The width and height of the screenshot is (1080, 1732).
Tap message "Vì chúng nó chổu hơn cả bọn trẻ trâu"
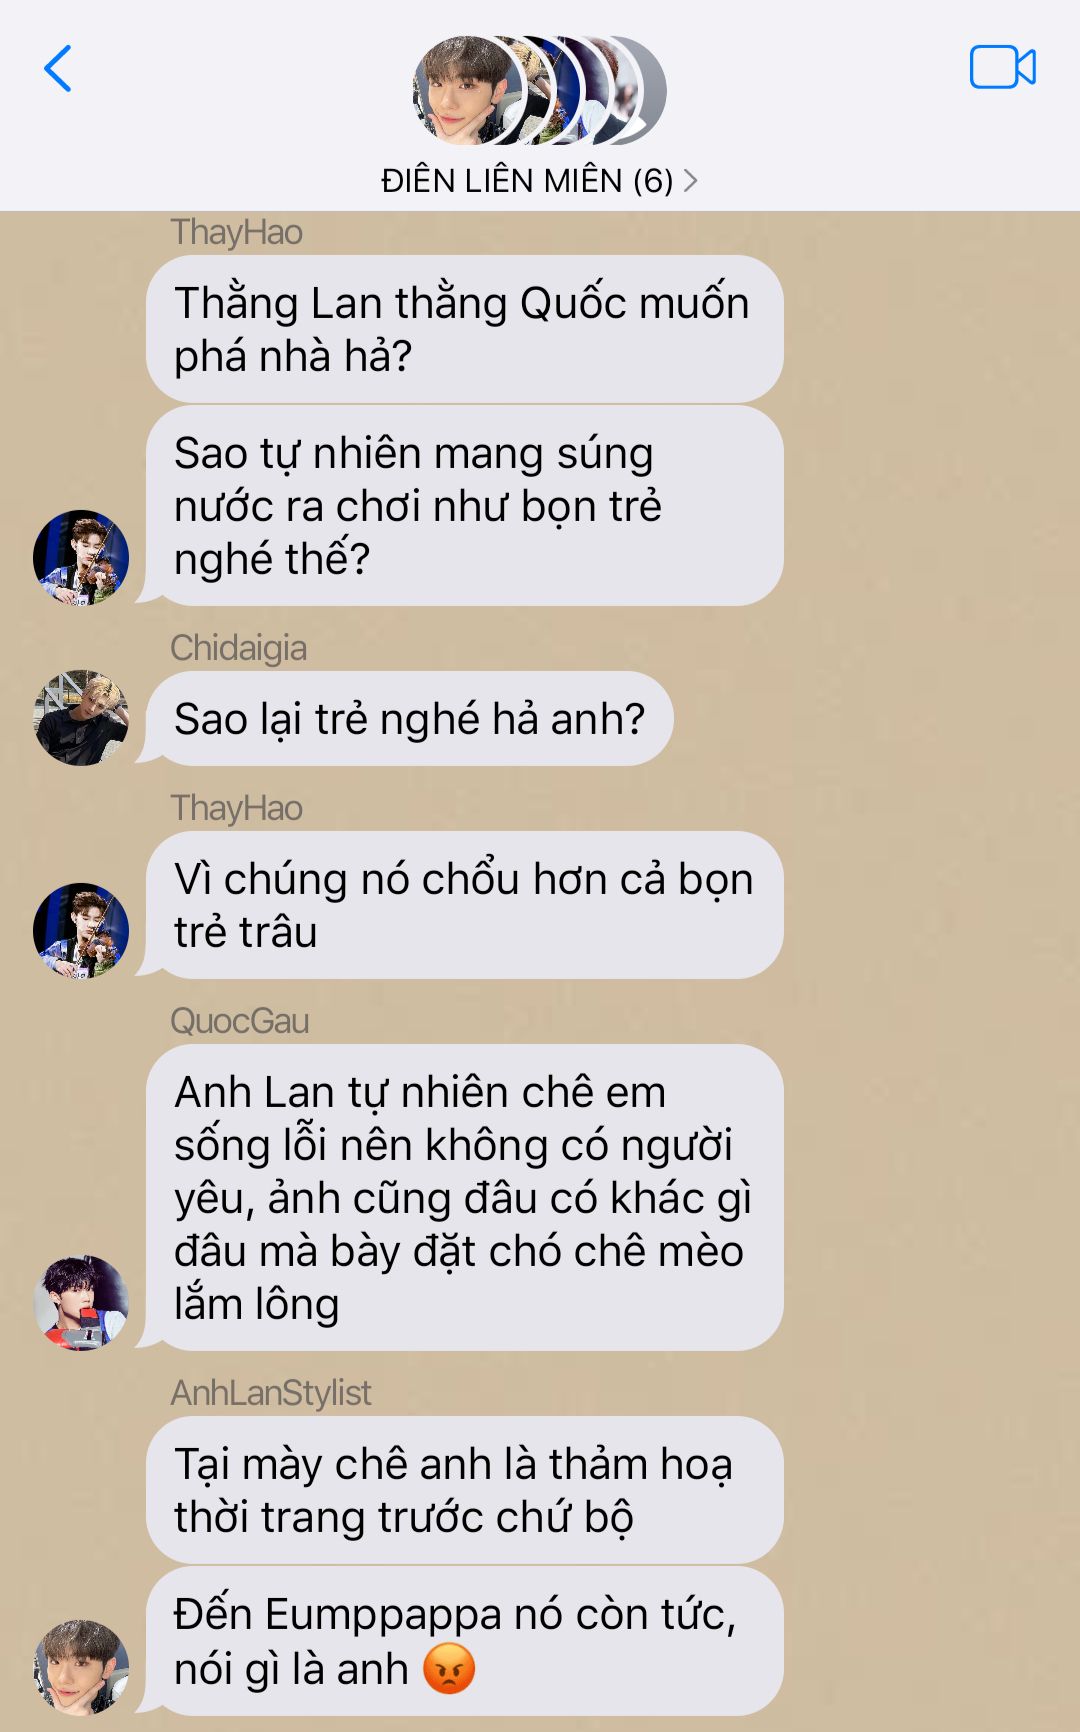(x=465, y=905)
